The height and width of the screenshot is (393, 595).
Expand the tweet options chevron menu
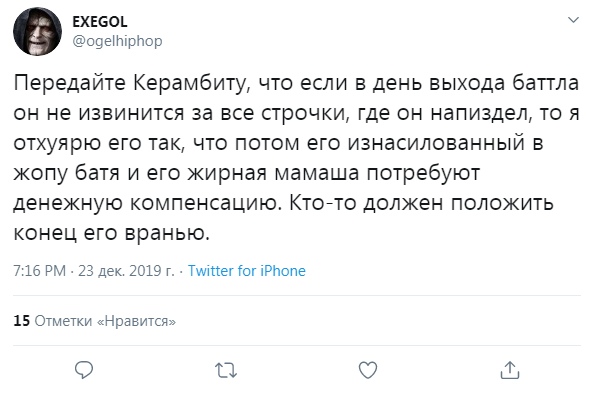573,19
